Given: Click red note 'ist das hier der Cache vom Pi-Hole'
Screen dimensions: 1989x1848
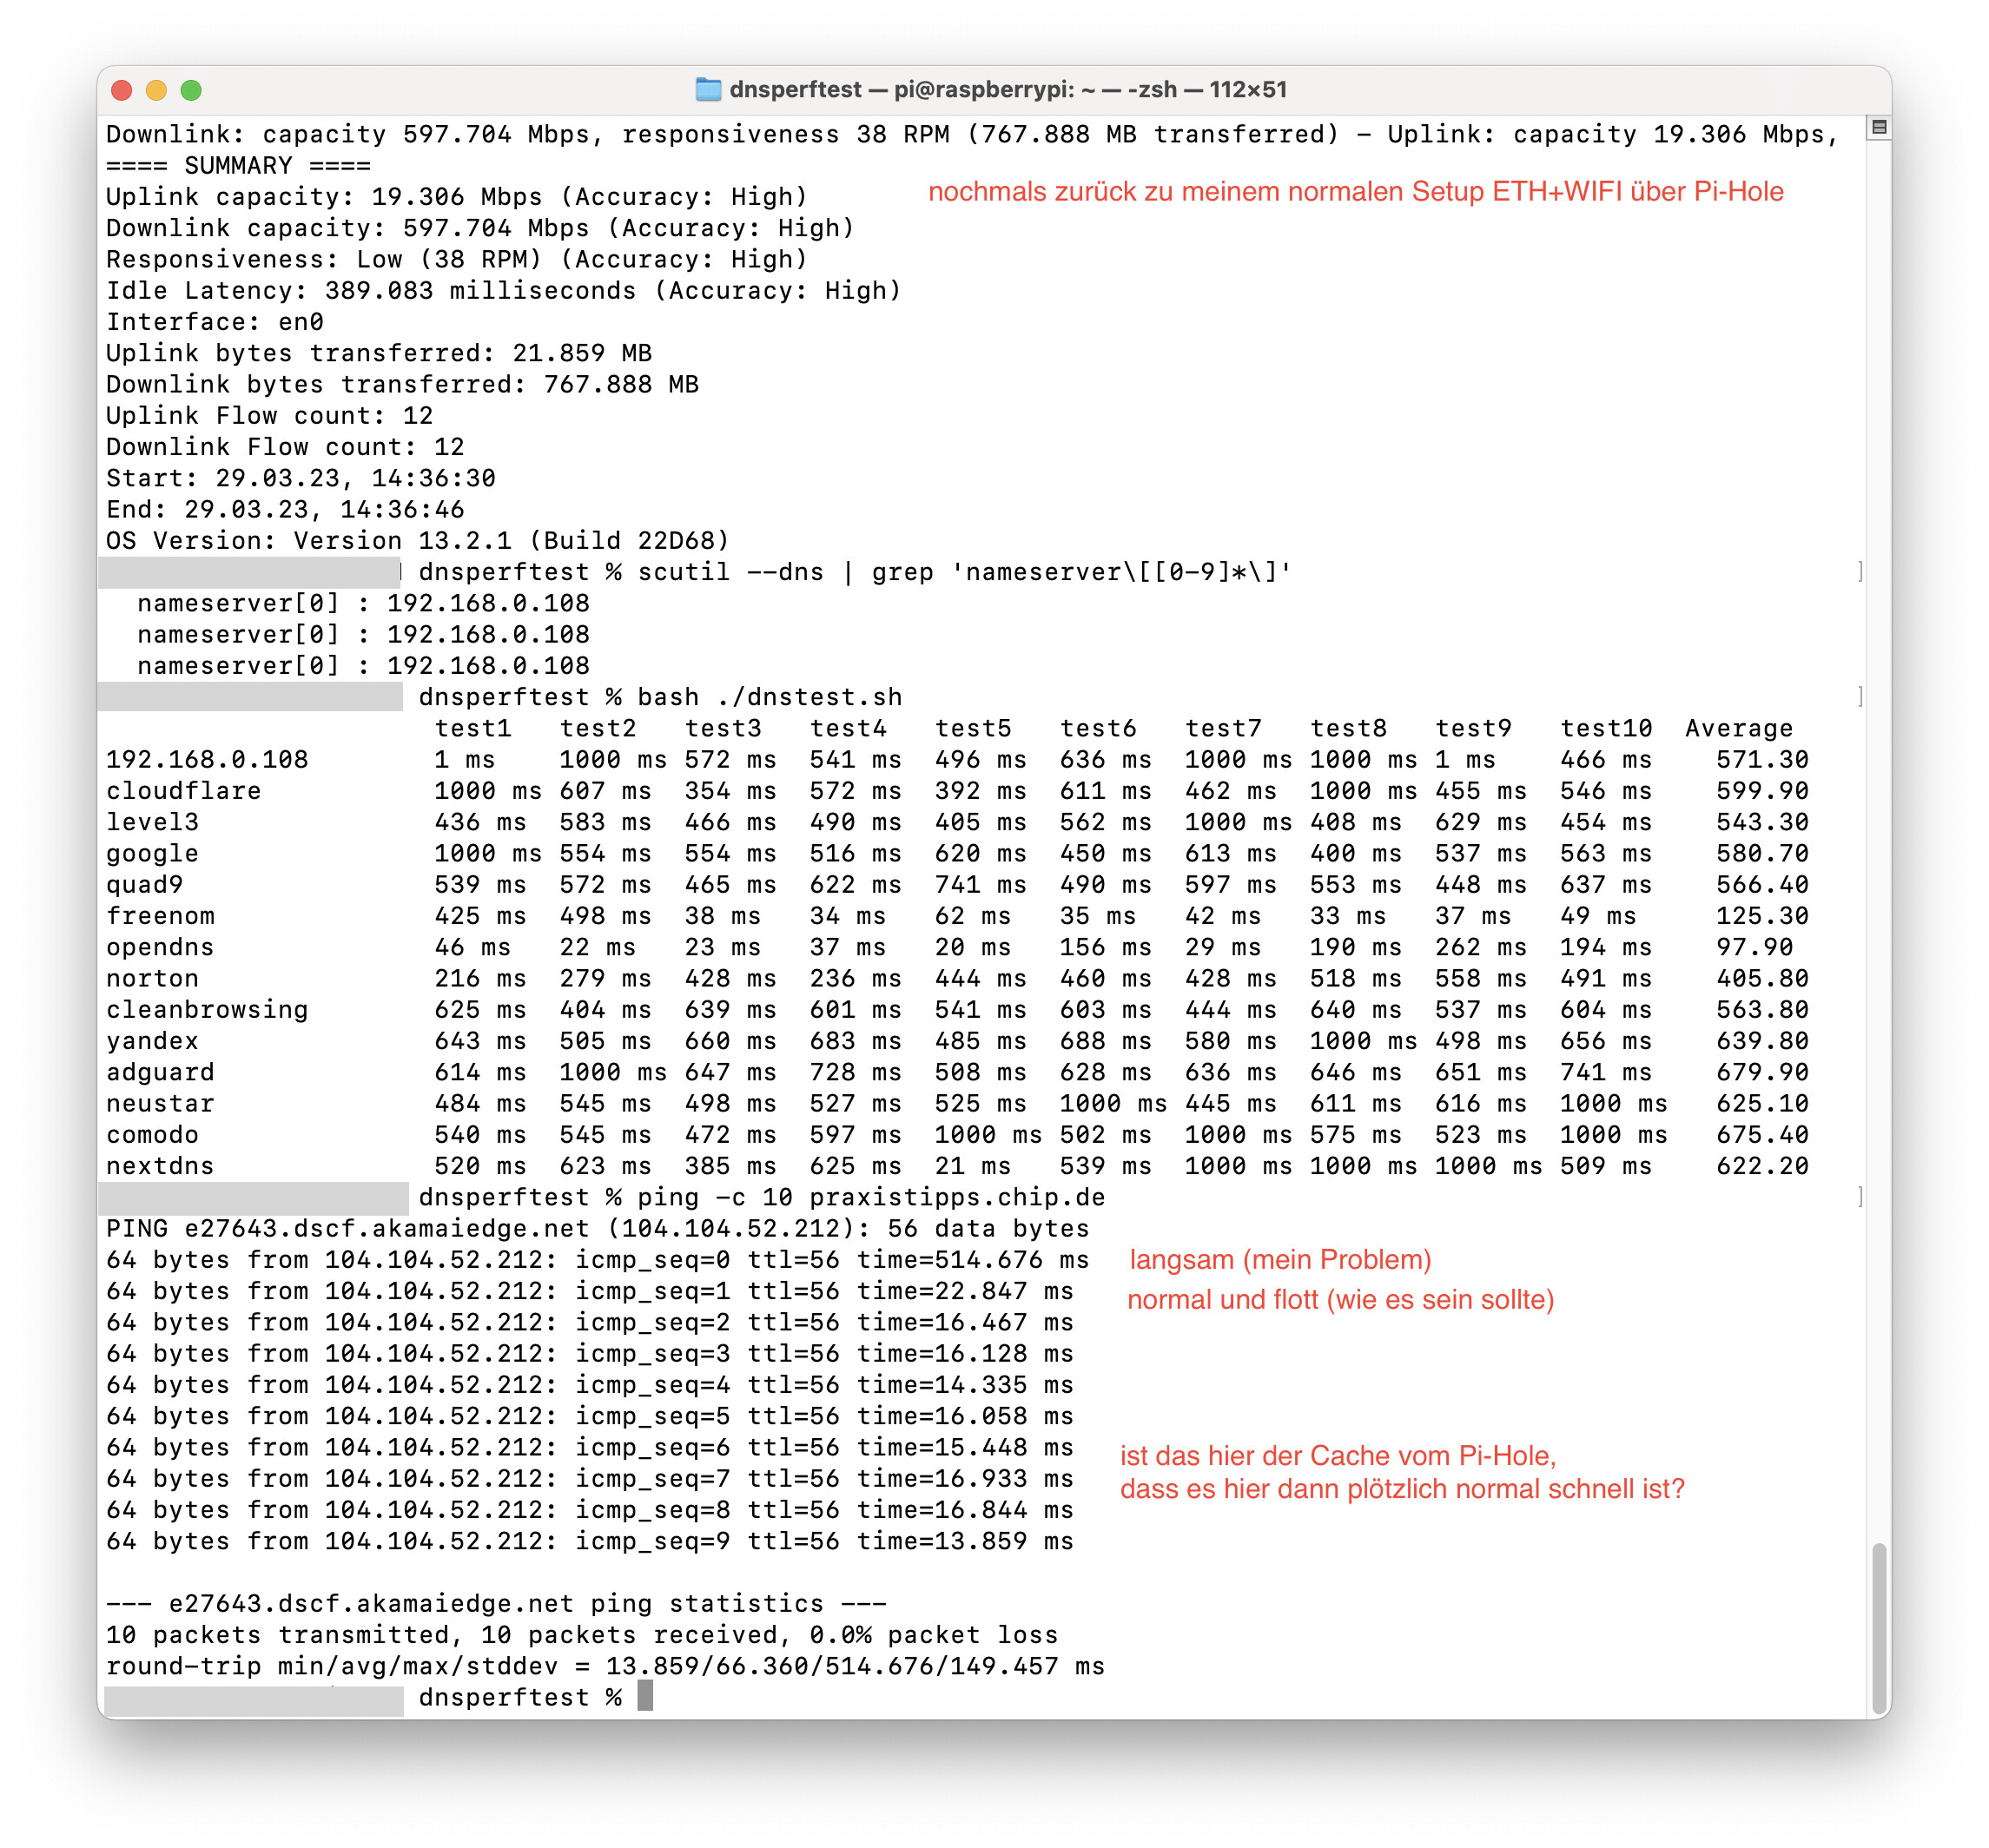Looking at the screenshot, I should [1338, 1455].
